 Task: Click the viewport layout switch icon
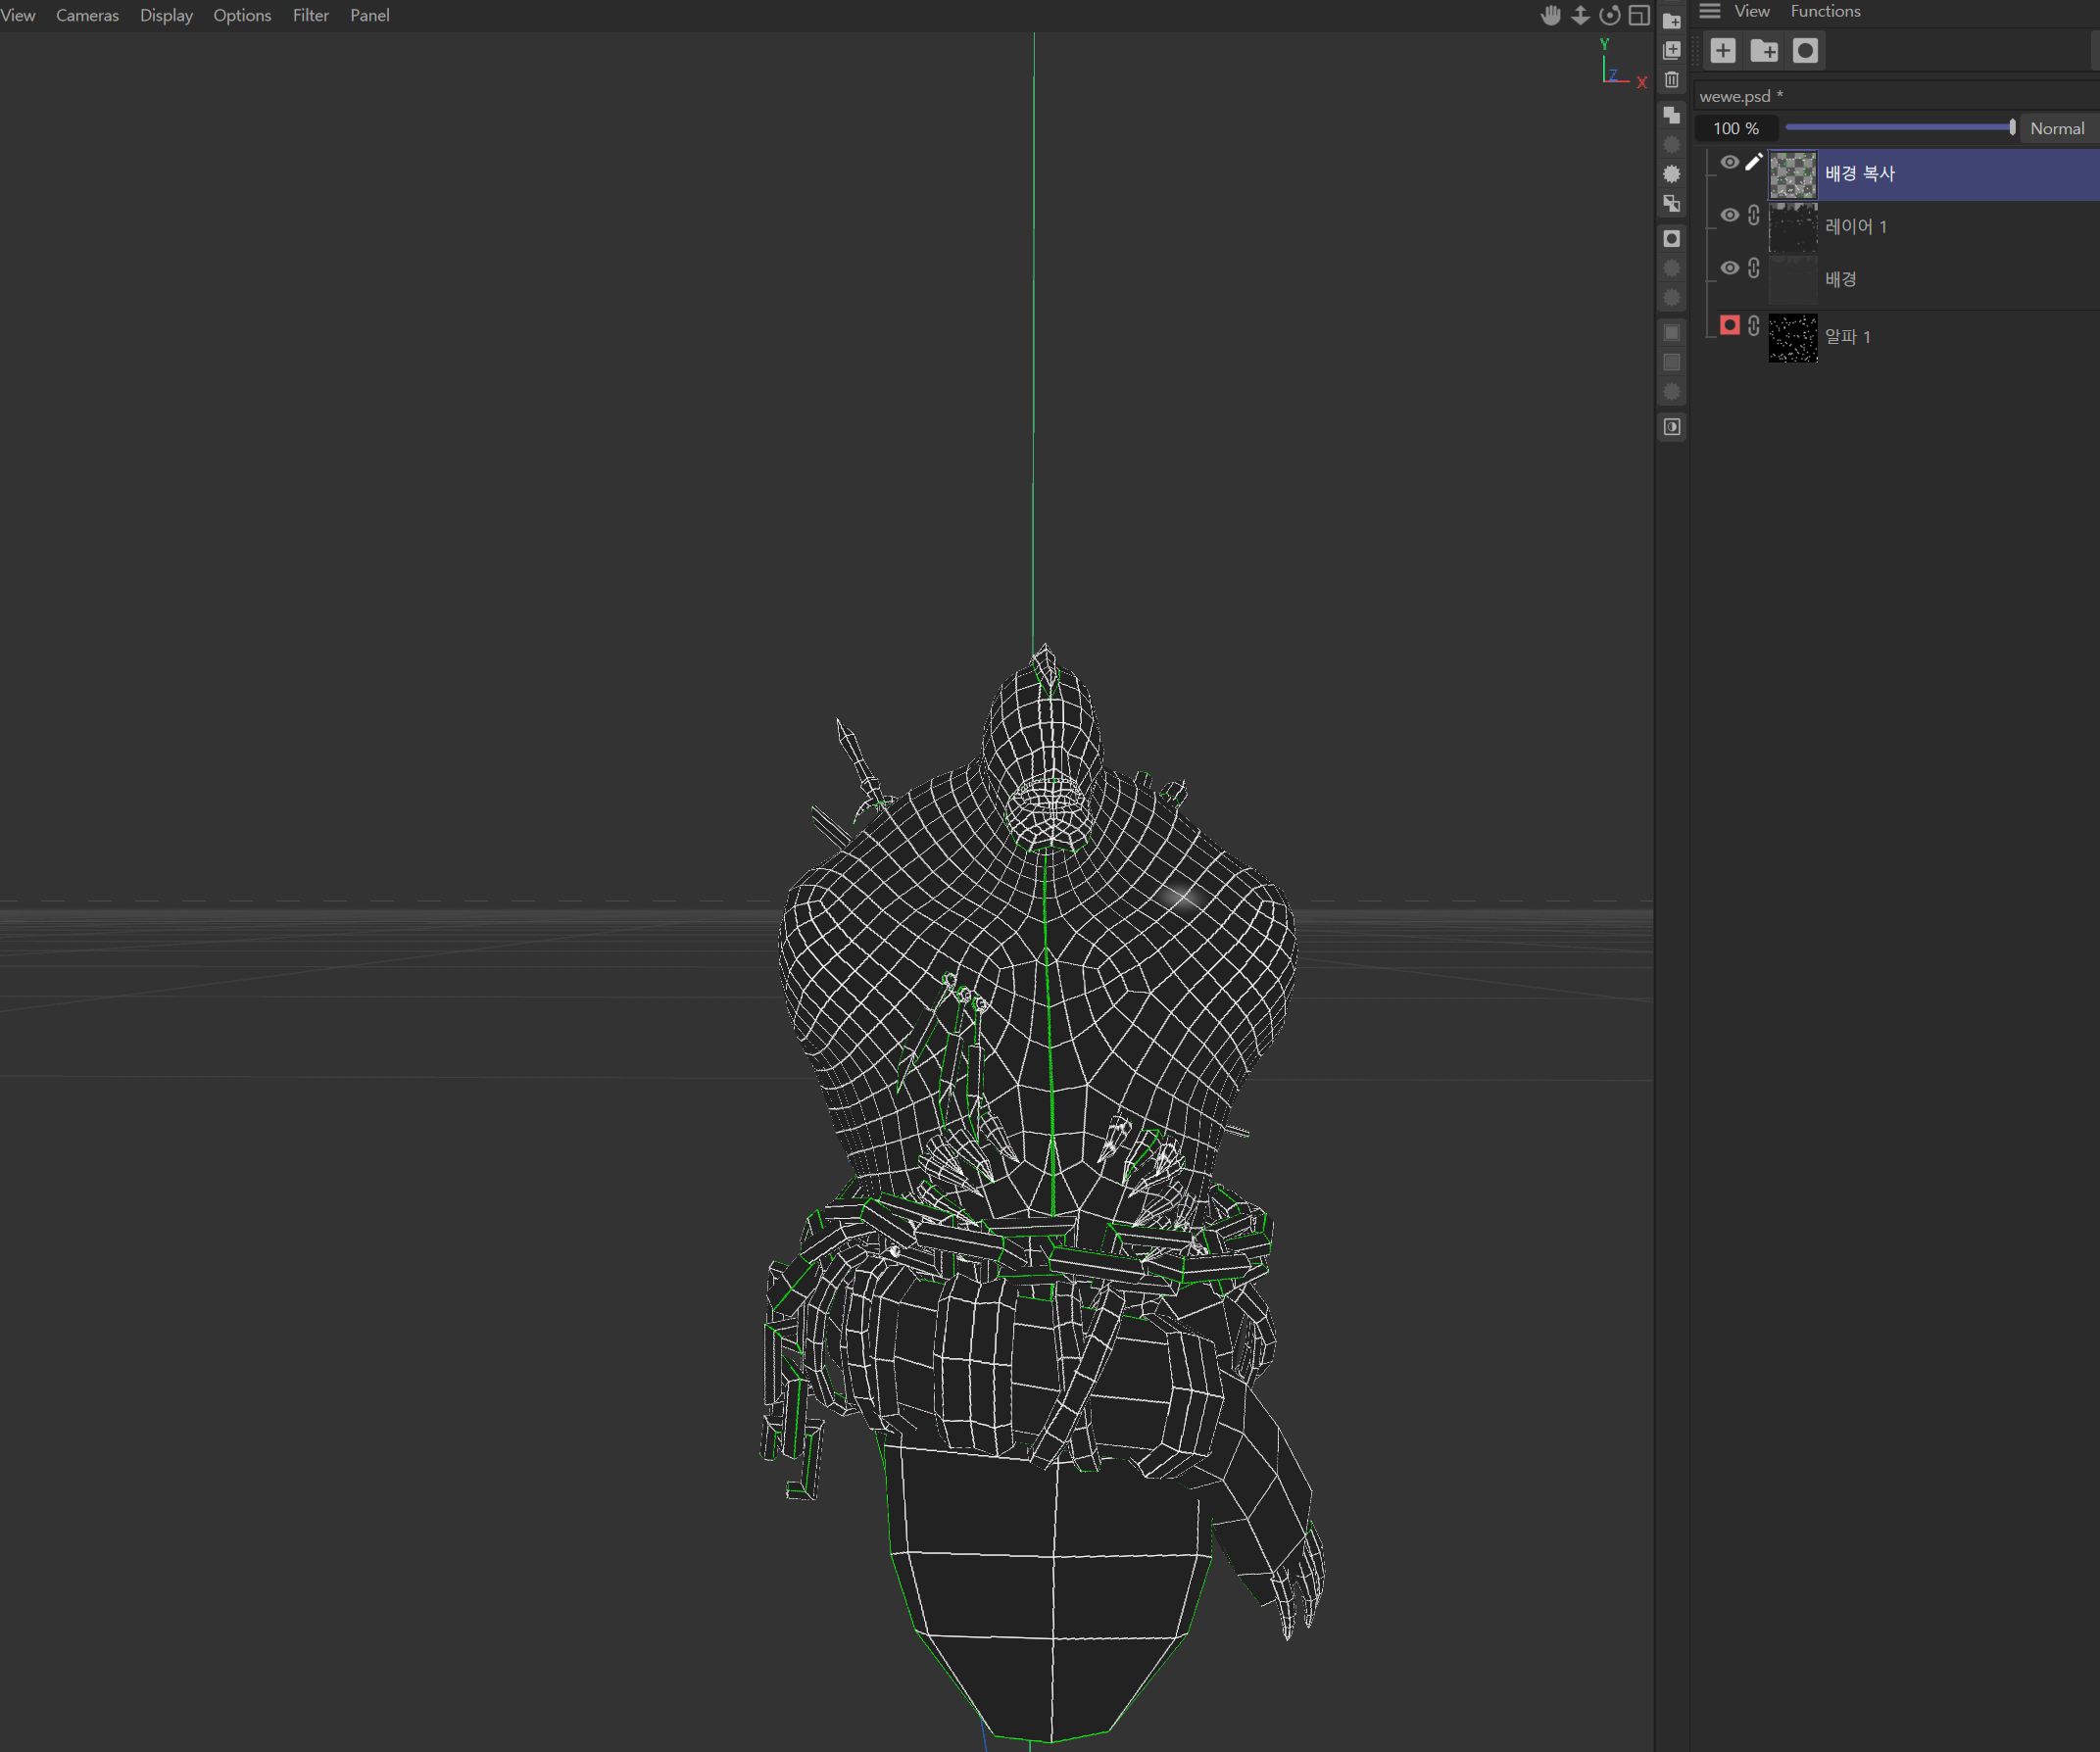[x=1640, y=15]
